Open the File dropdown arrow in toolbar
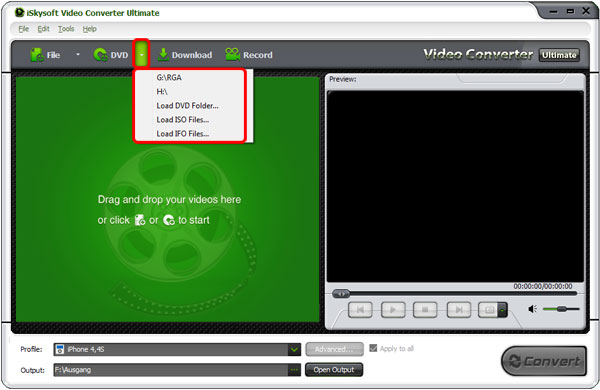This screenshot has width=600, height=390. pos(78,55)
